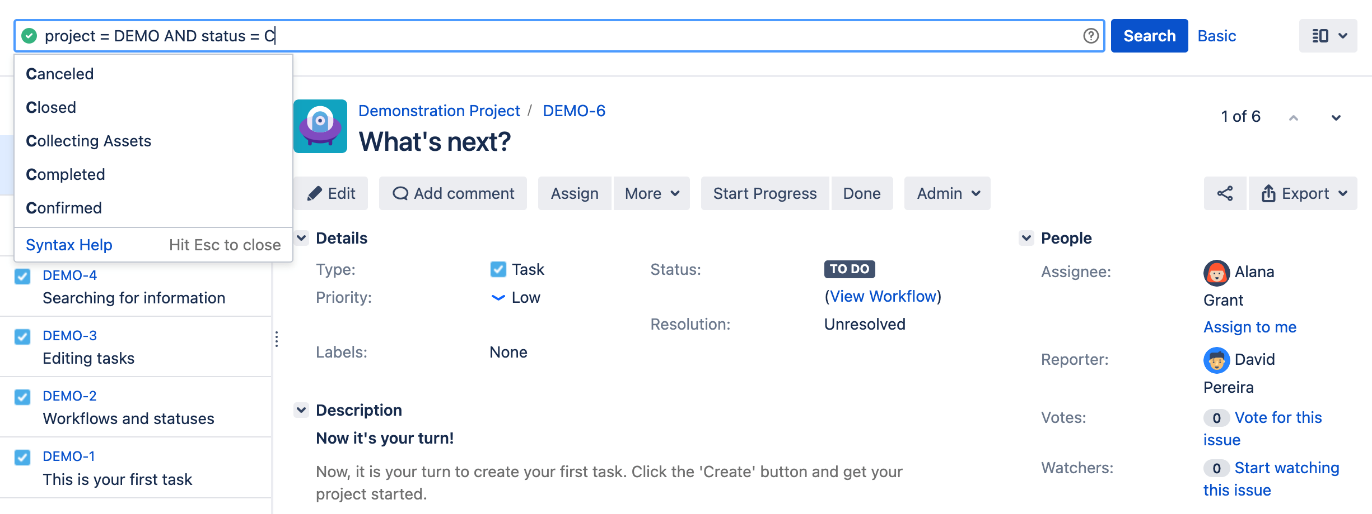
Task: Switch to Basic search mode
Action: tap(1217, 36)
